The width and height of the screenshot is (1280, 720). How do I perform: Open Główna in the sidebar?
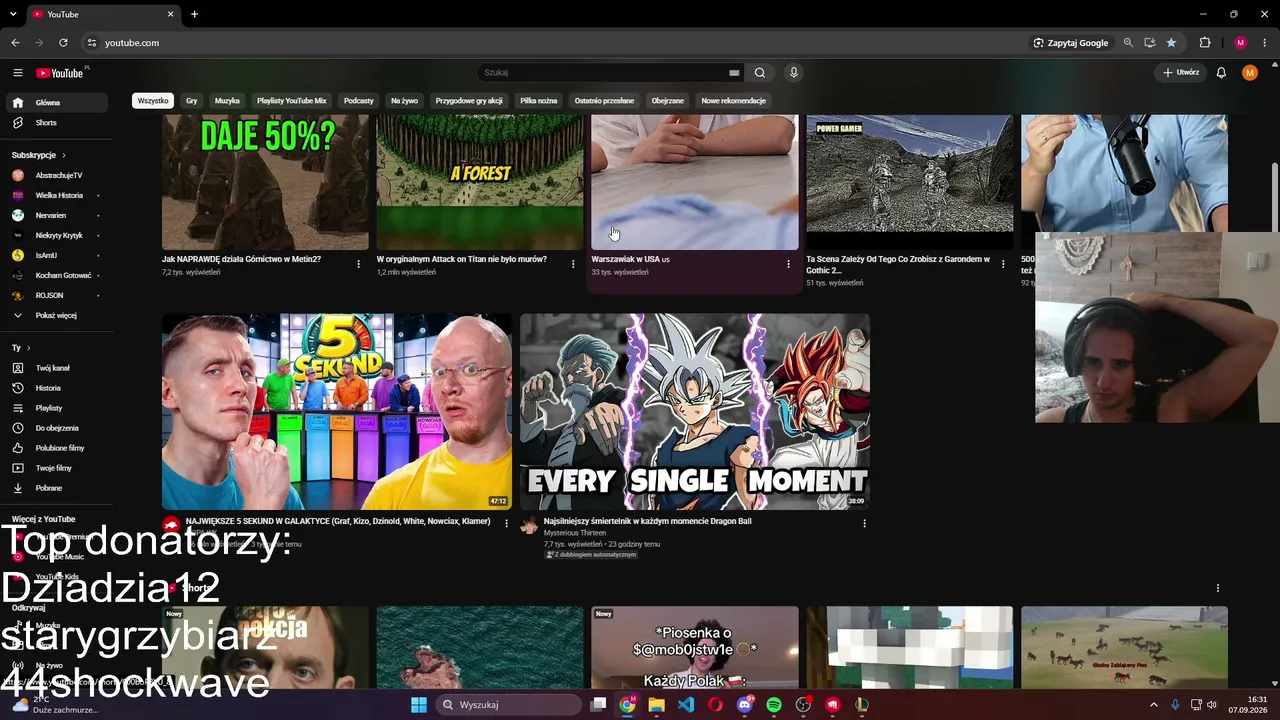[55, 103]
